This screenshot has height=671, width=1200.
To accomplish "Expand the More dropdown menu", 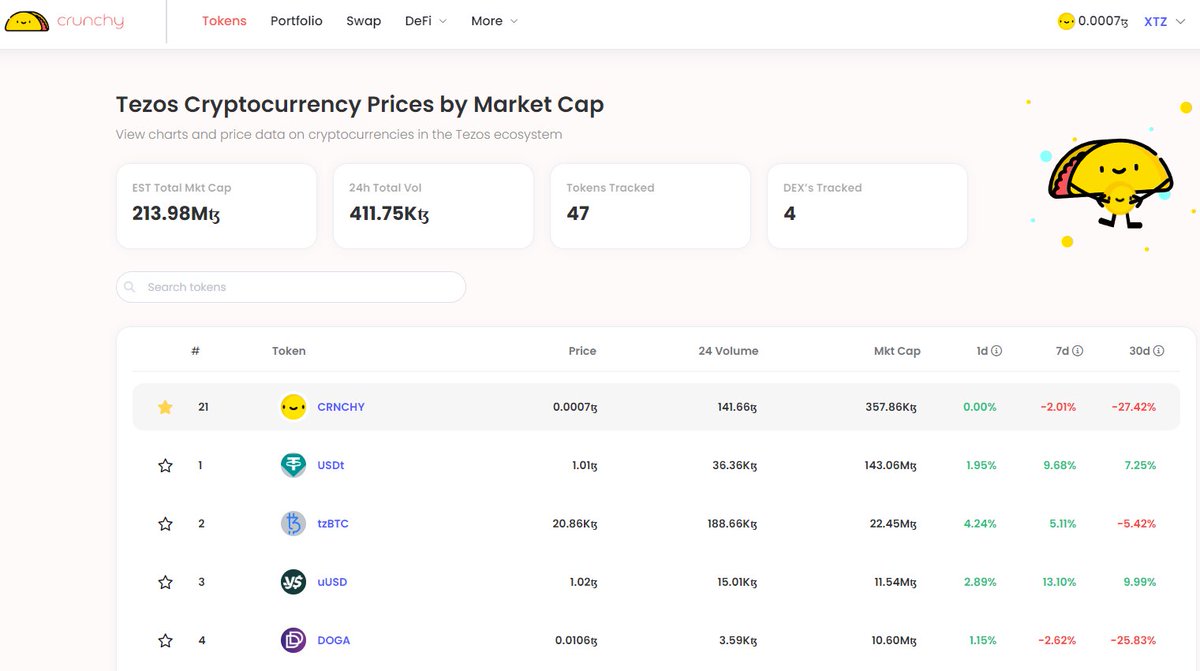I will coord(494,21).
